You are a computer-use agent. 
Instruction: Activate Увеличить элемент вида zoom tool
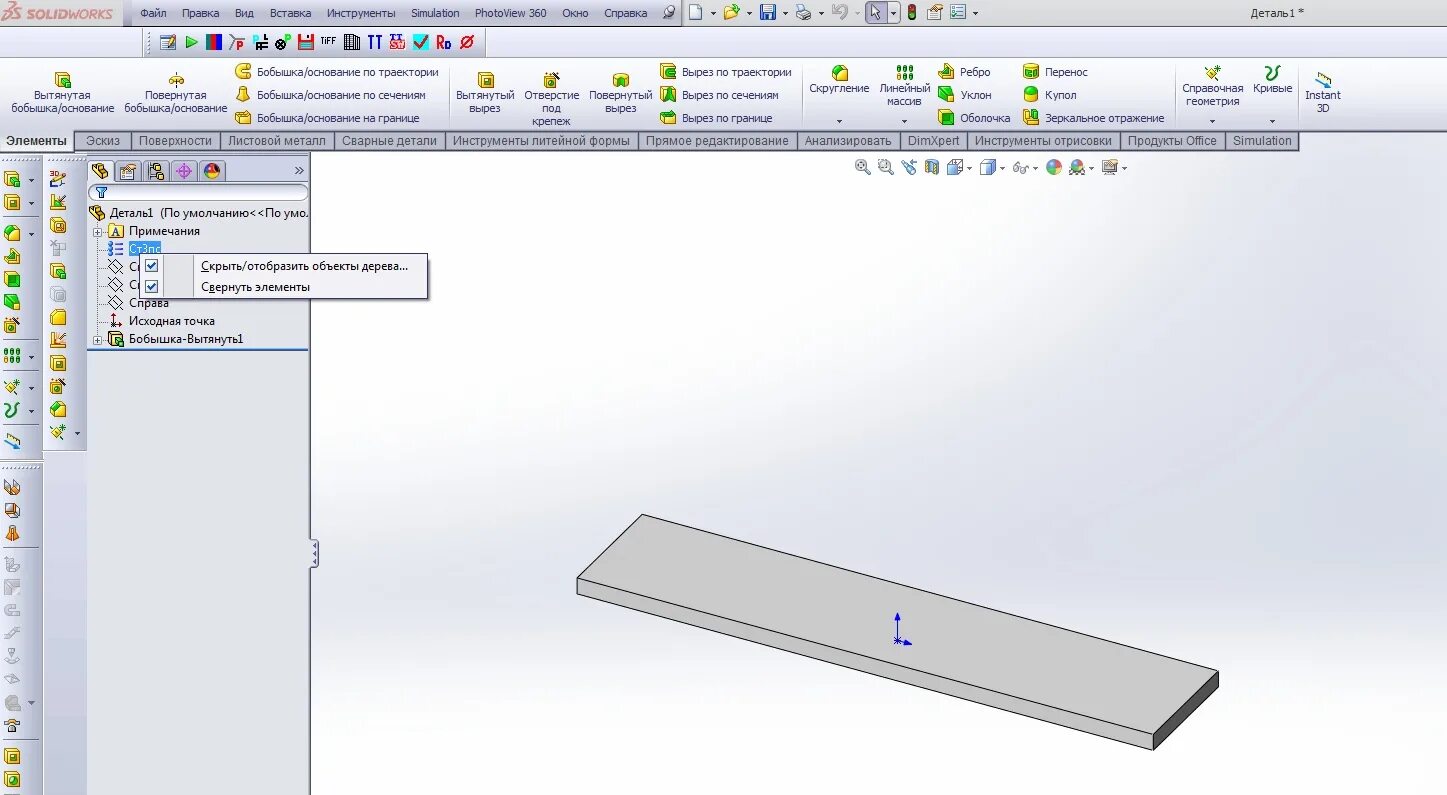(884, 167)
